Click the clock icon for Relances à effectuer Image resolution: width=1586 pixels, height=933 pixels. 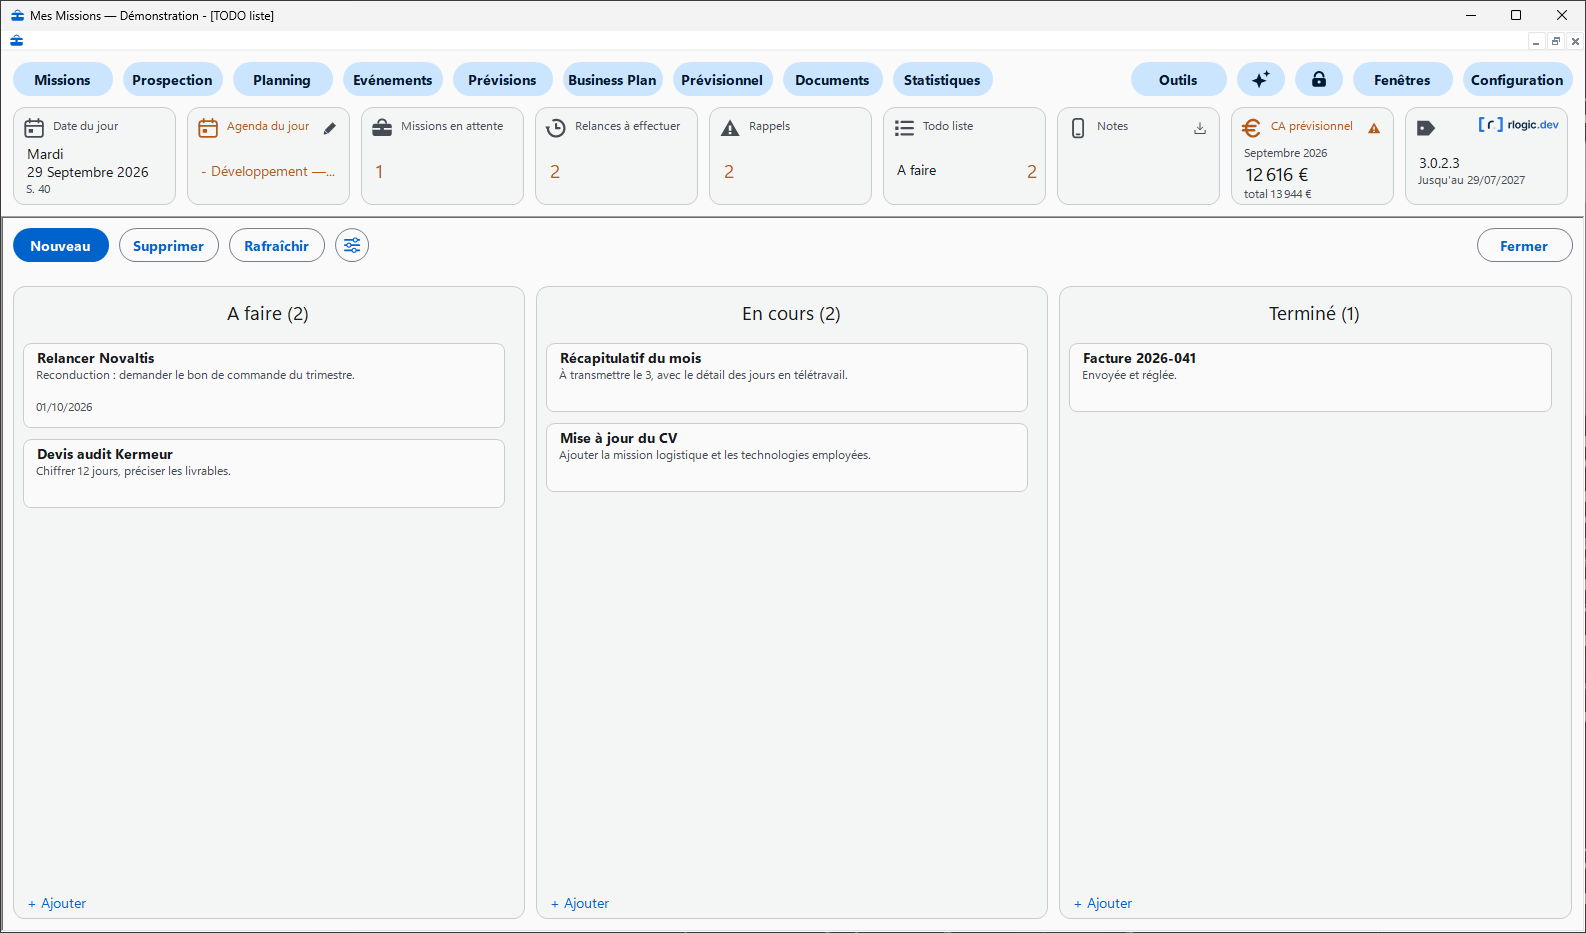[x=556, y=128]
